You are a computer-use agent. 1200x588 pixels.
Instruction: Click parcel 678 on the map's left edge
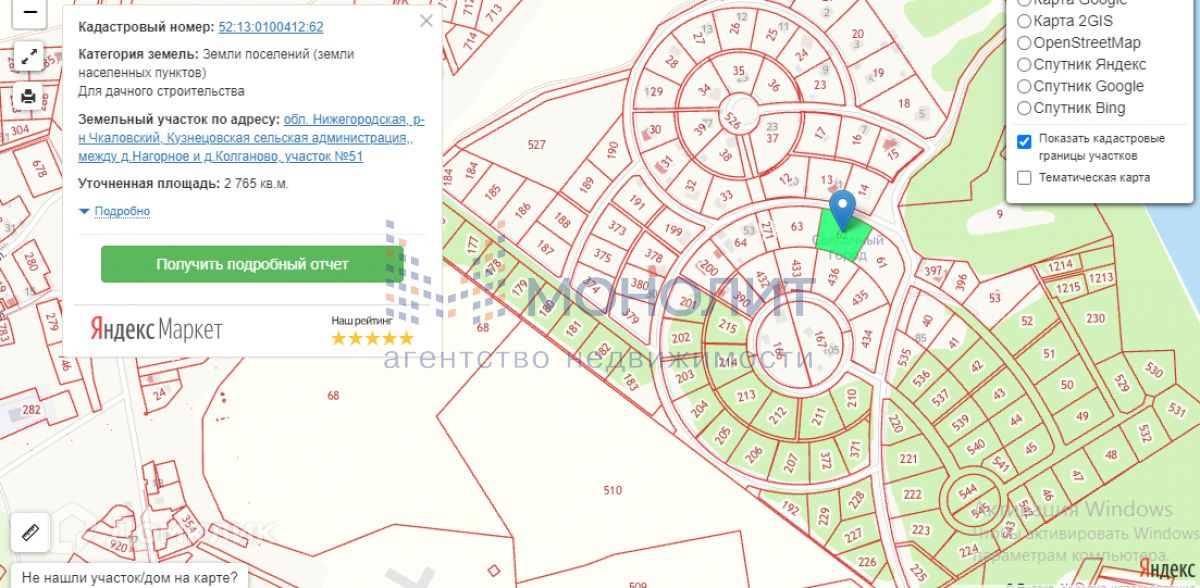coord(40,169)
